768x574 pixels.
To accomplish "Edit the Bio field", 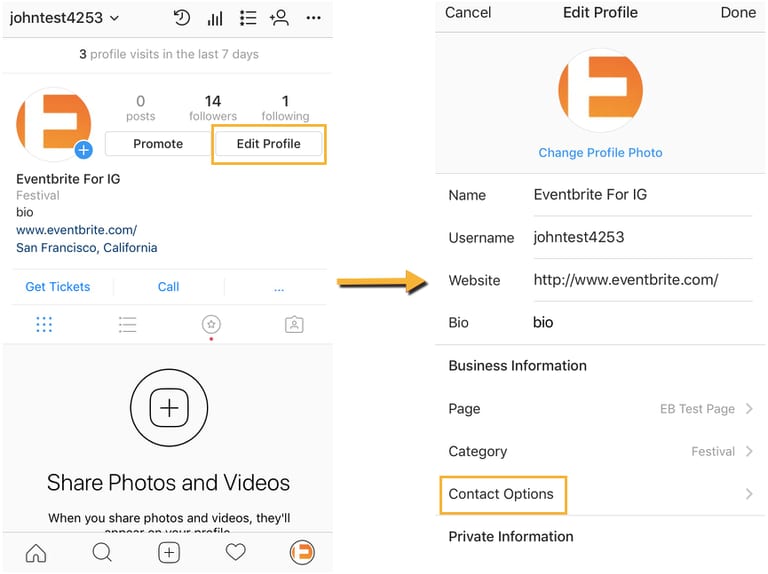I will (x=643, y=322).
